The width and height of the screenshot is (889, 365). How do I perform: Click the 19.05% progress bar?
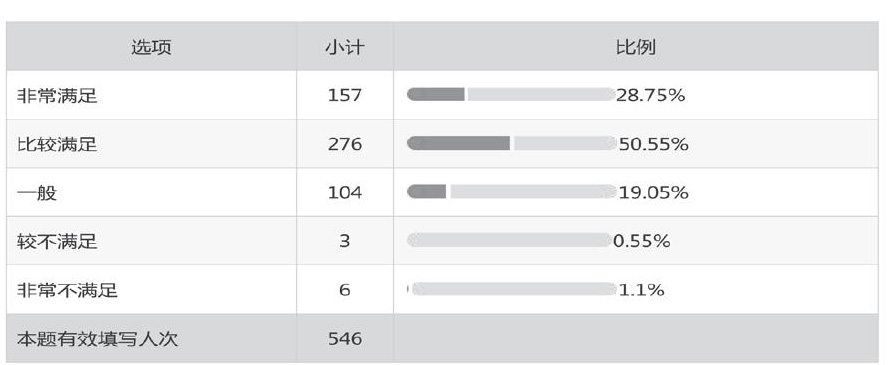pos(511,192)
